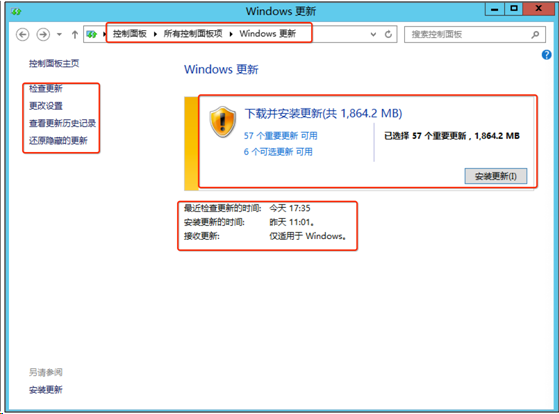Open help with the question mark icon
This screenshot has height=414, width=559.
point(546,55)
